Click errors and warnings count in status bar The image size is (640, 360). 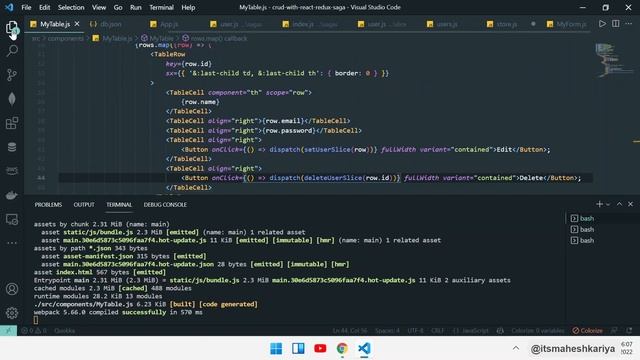34,331
